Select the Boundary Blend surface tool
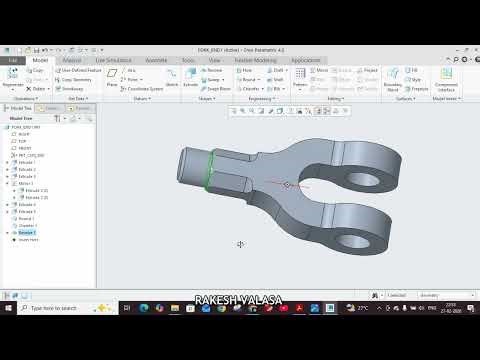This screenshot has width=480, height=360. tap(393, 80)
